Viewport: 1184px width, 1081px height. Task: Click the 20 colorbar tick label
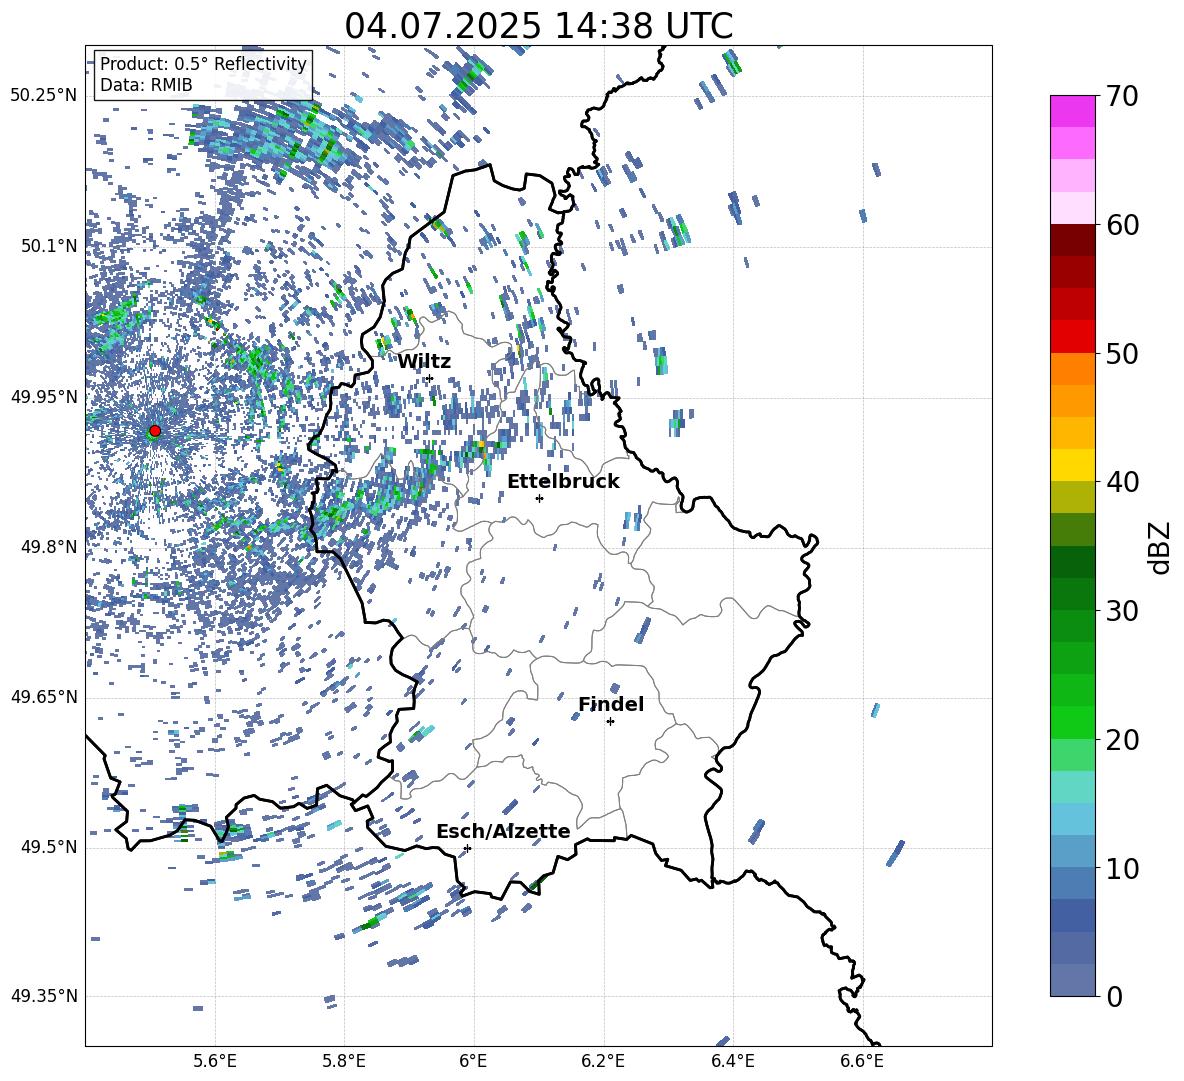1122,740
